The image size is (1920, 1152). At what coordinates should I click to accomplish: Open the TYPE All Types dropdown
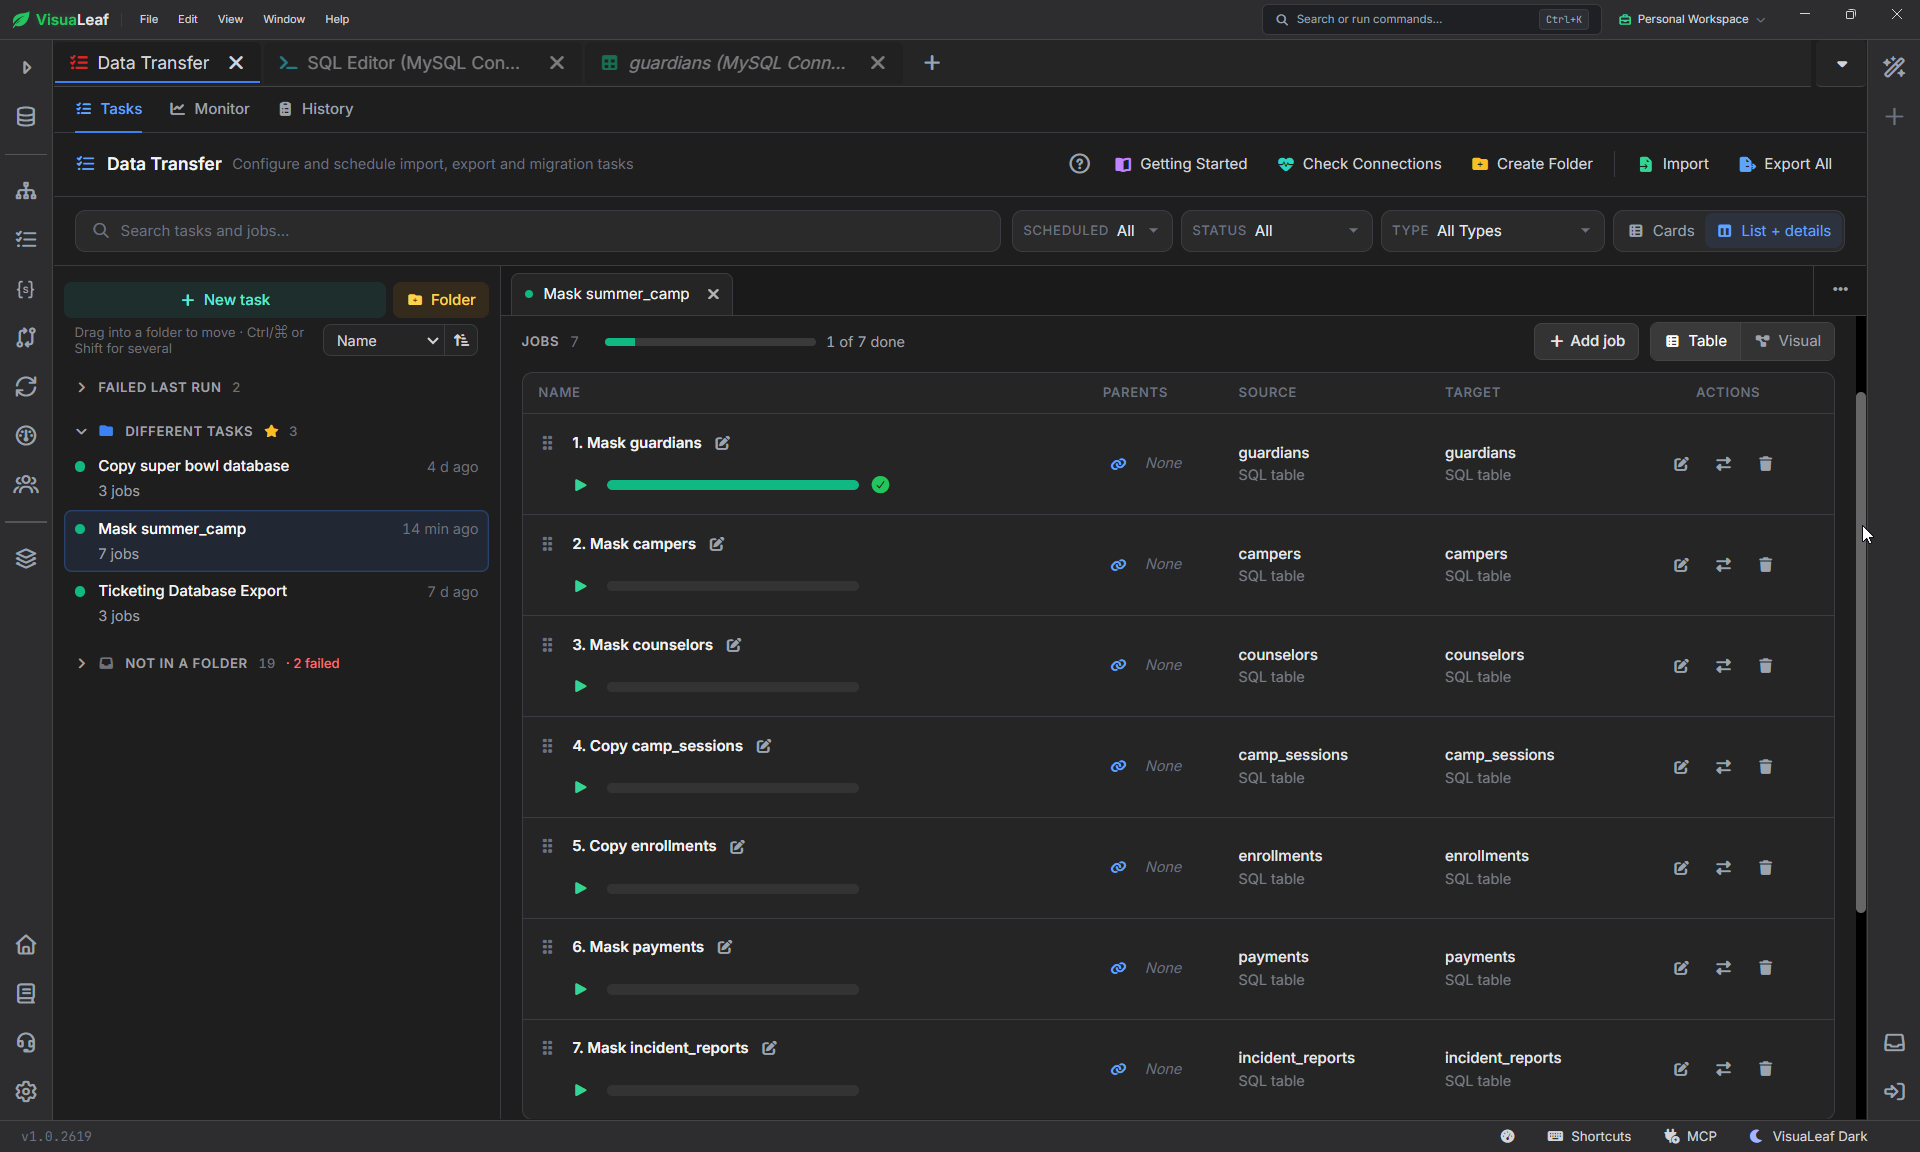(1492, 231)
